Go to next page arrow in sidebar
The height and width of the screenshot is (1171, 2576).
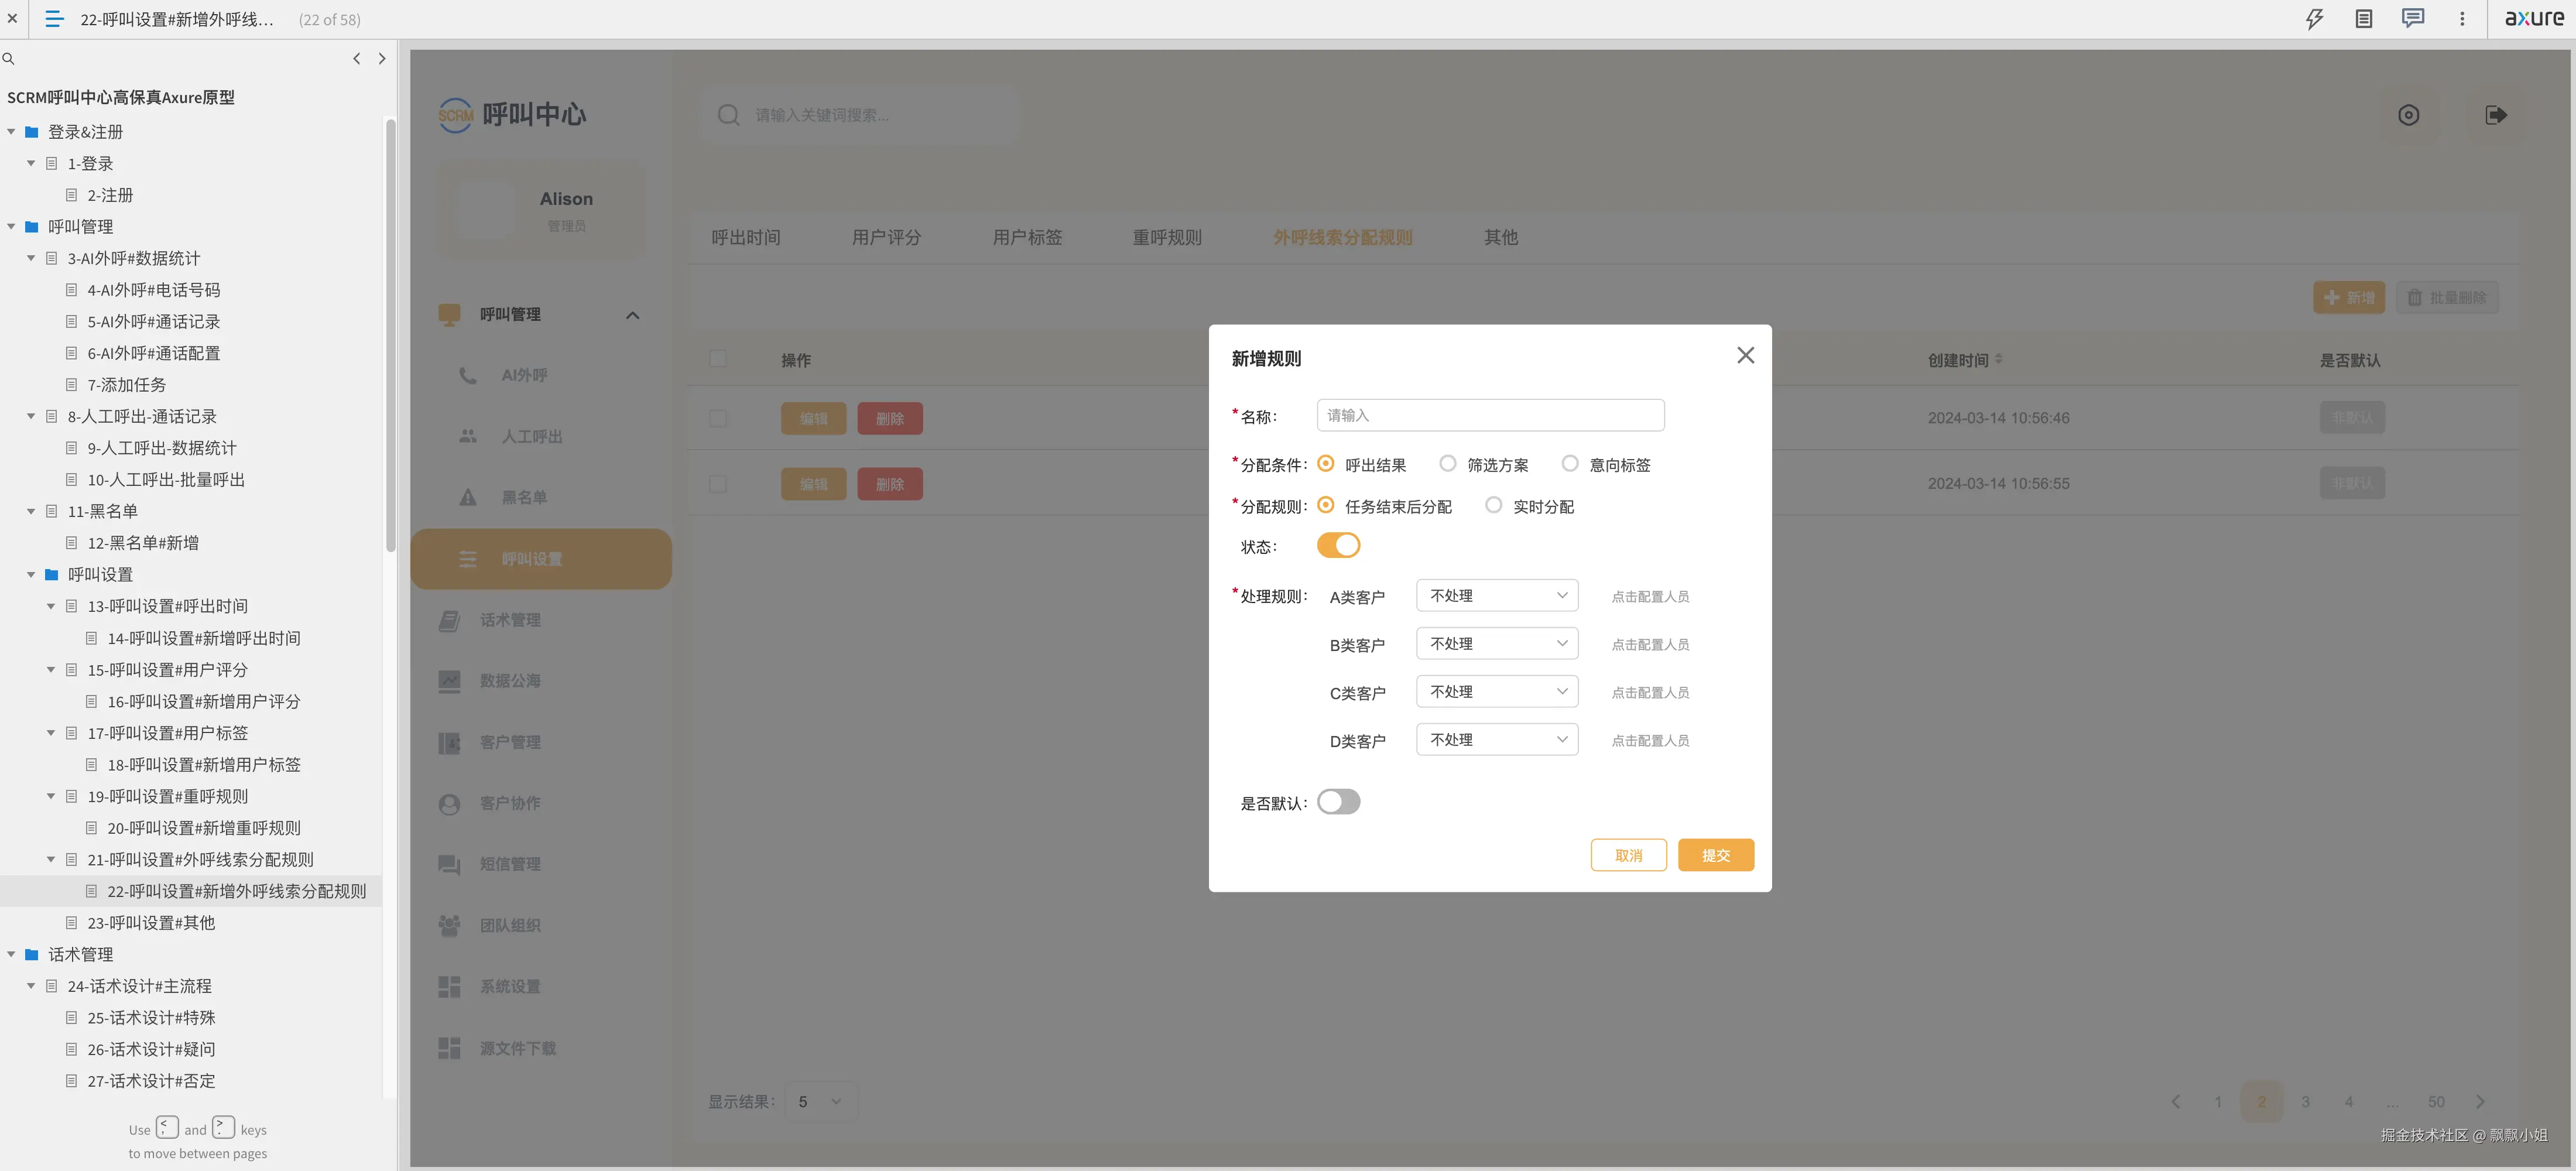[382, 59]
